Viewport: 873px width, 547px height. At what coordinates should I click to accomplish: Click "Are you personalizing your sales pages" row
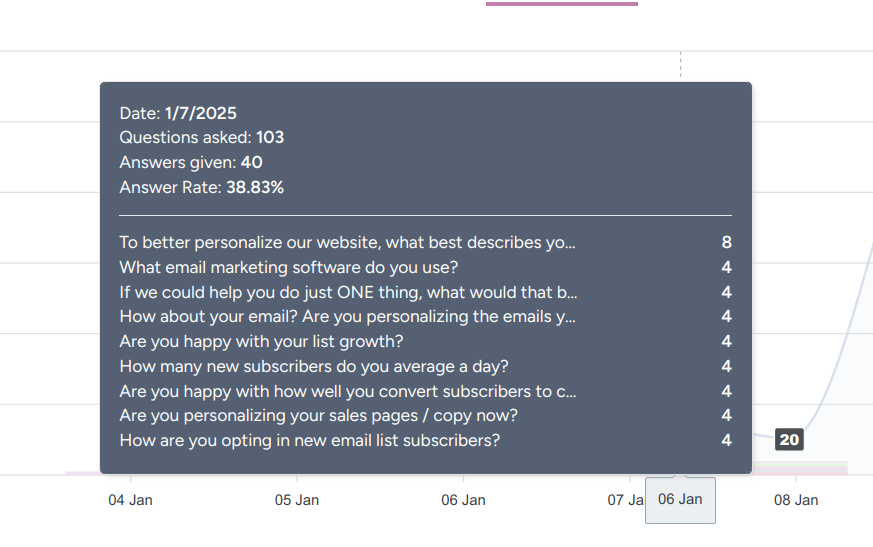[318, 415]
